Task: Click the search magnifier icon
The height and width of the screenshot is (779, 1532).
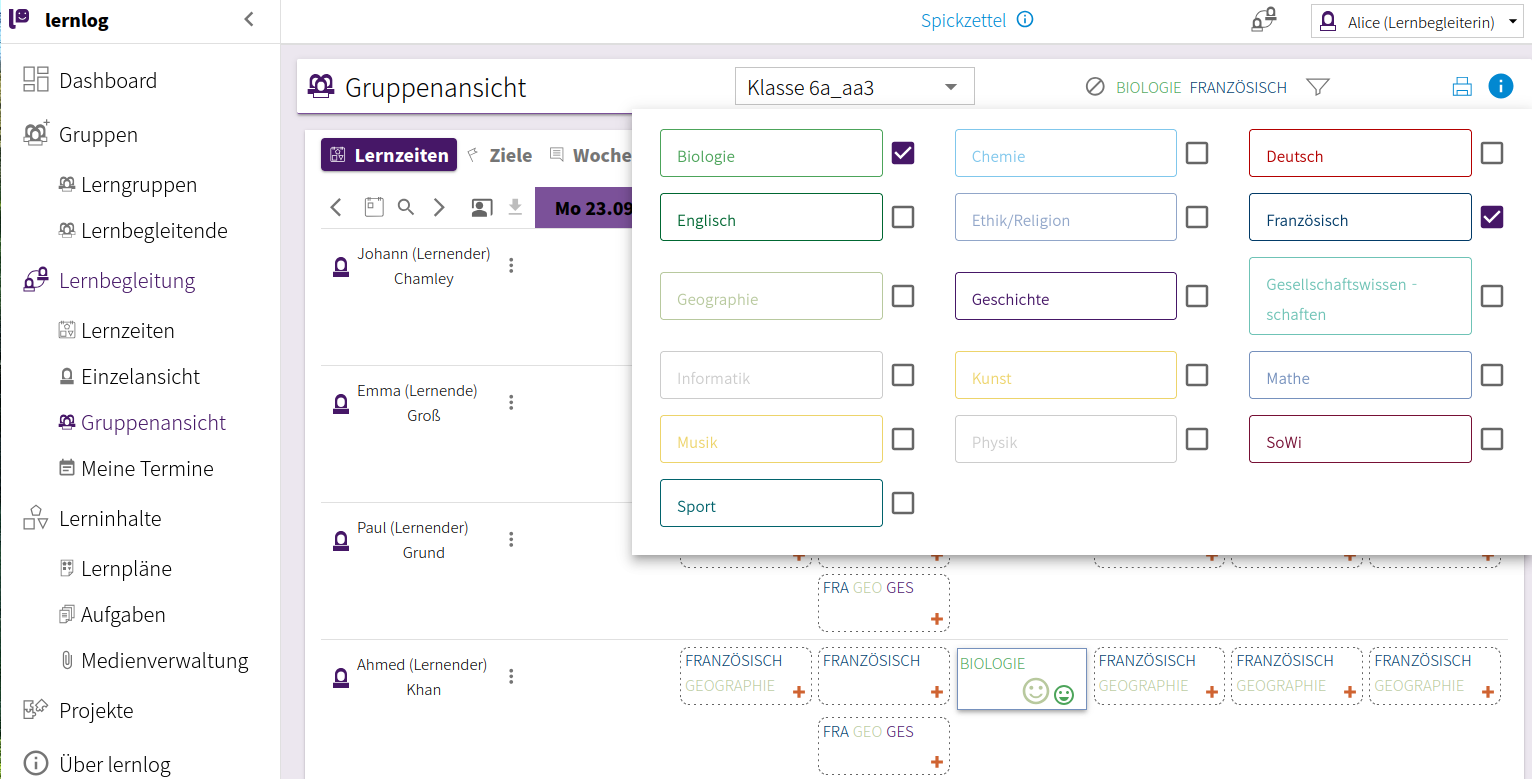Action: coord(406,207)
